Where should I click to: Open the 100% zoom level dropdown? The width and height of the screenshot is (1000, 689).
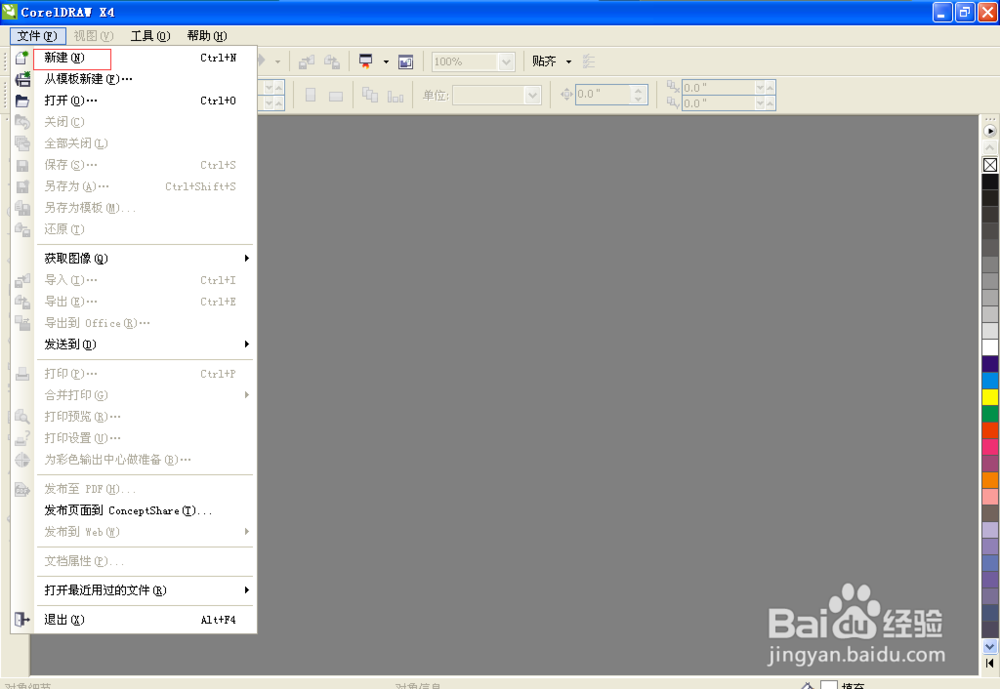click(506, 62)
